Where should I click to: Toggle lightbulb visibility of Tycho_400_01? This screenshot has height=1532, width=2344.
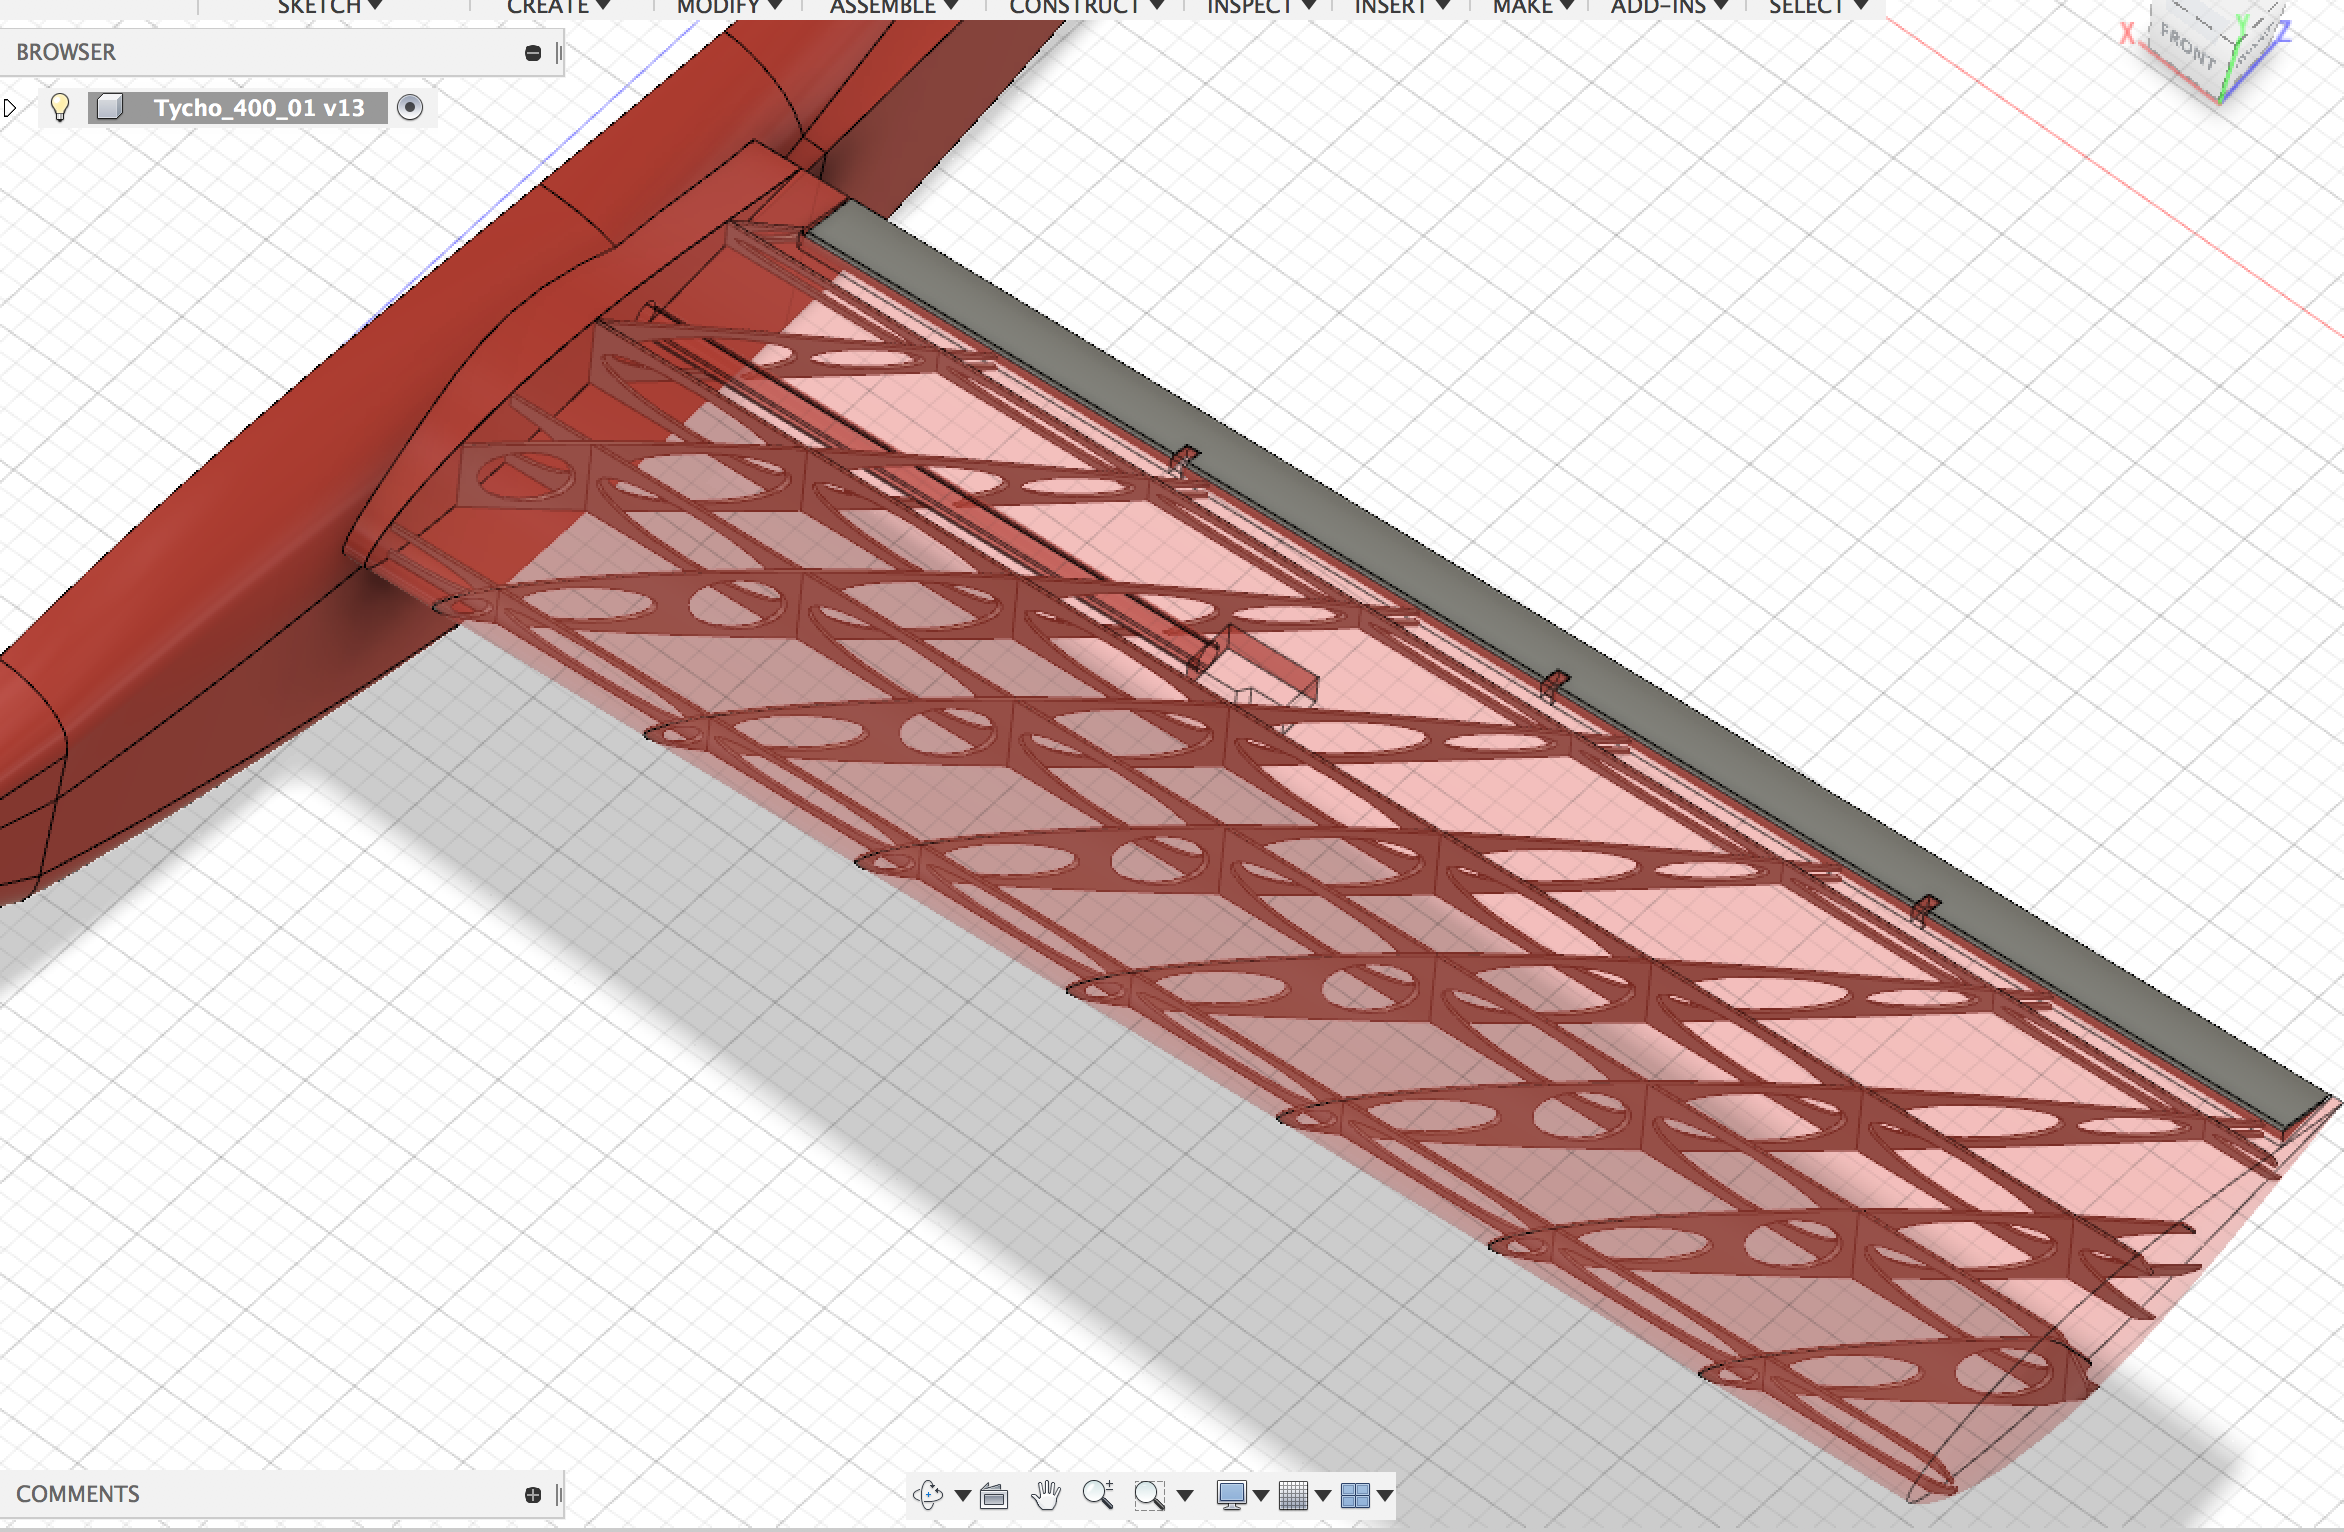pos(60,107)
